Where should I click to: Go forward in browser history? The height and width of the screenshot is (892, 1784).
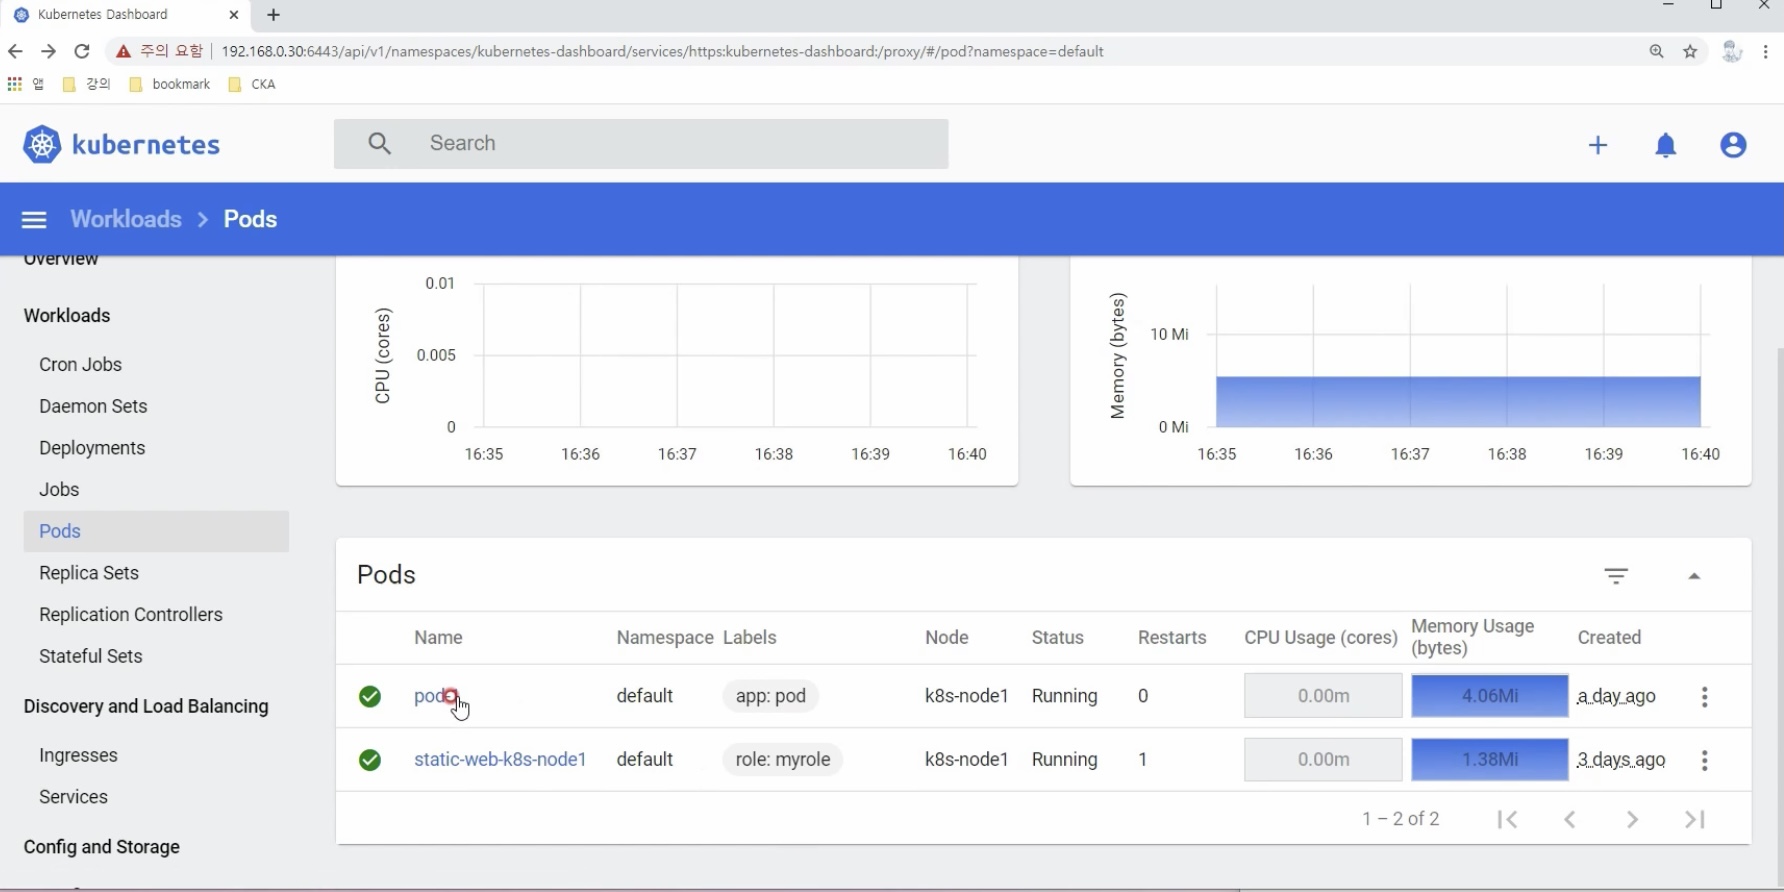click(48, 51)
